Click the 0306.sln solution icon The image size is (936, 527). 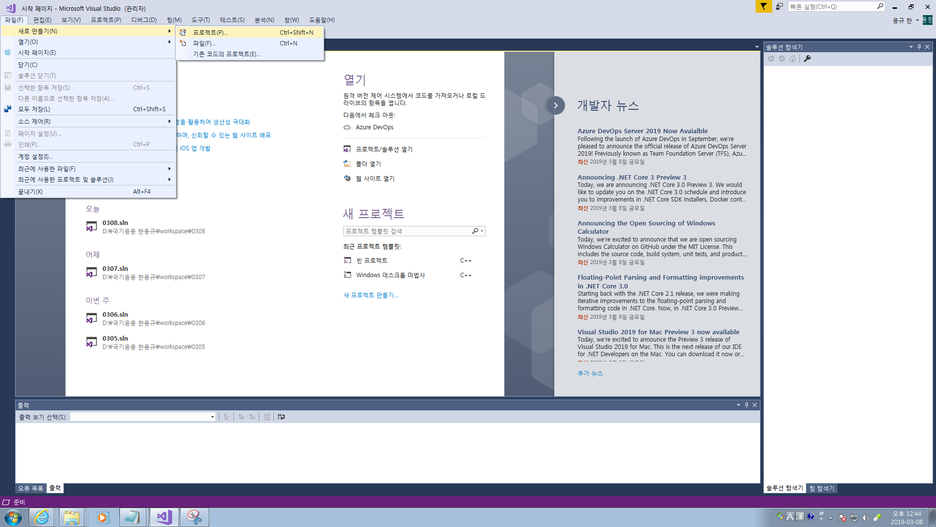[91, 319]
